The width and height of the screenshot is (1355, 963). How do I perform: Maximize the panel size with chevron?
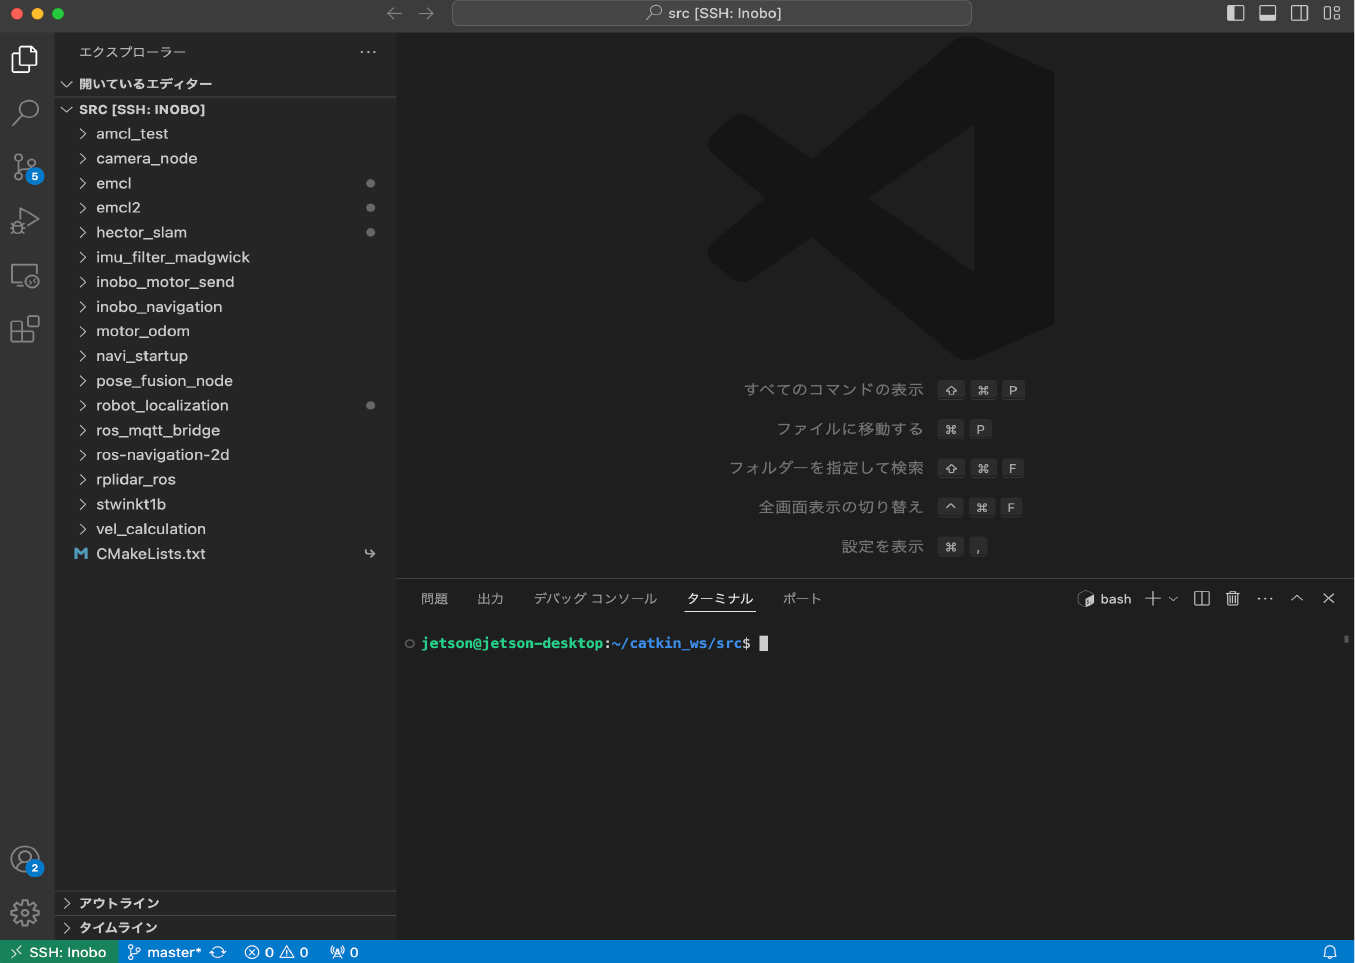(1297, 598)
